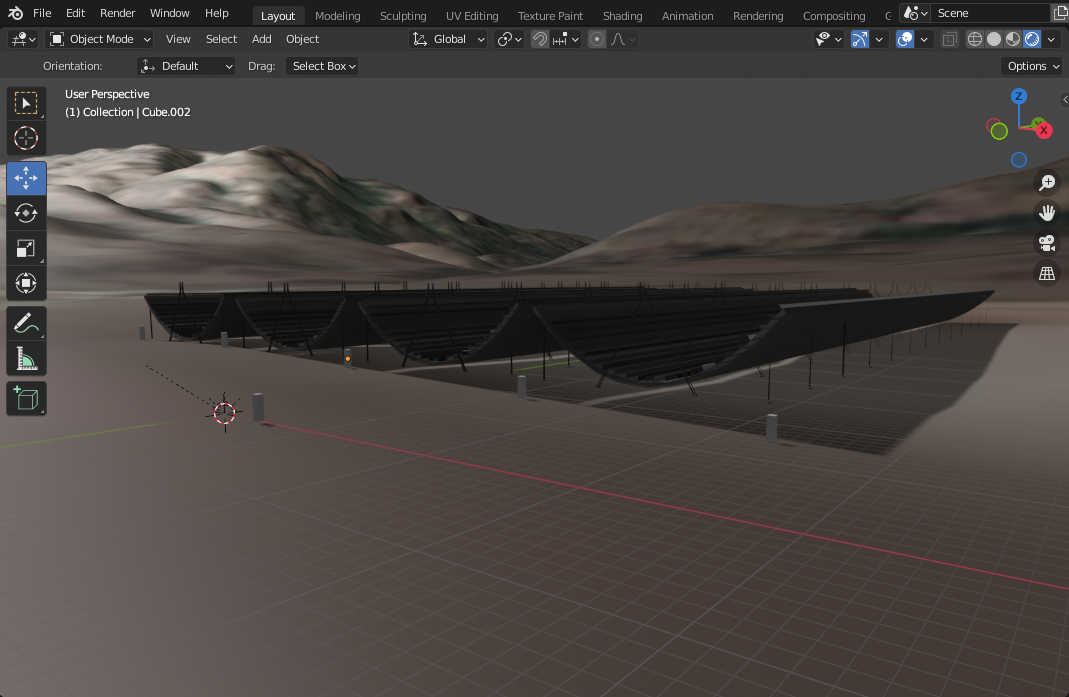Click the Zoom magnifier in viewport sidebar
1069x697 pixels.
pos(1046,182)
